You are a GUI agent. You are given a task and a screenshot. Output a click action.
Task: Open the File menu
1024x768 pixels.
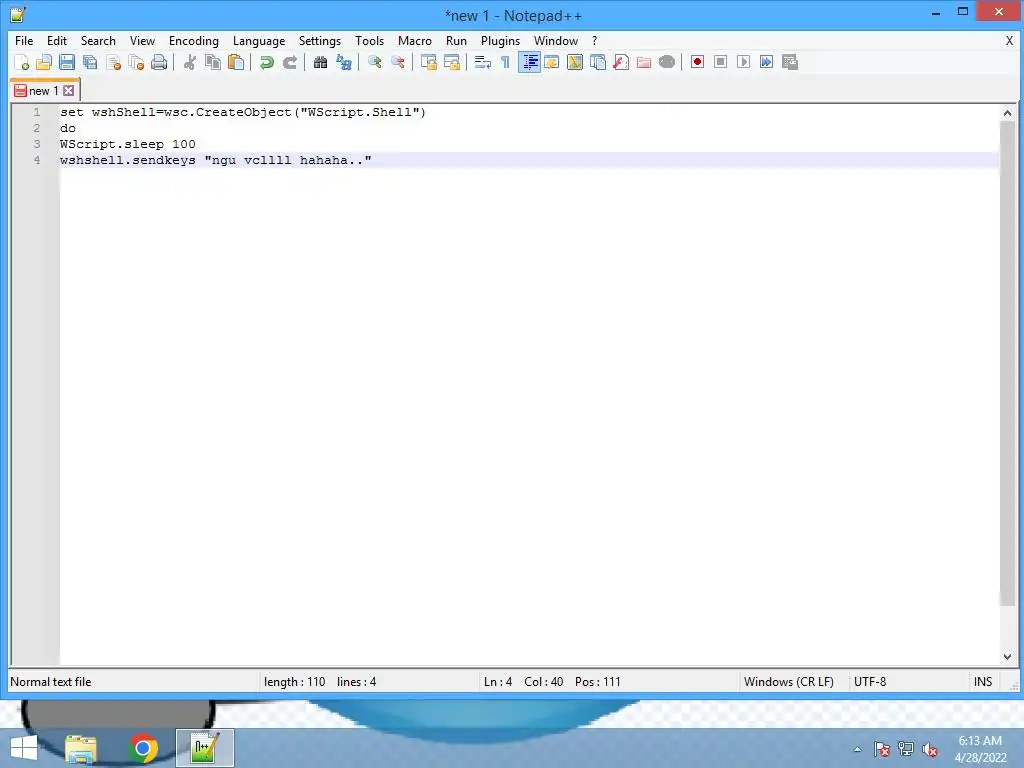(24, 40)
